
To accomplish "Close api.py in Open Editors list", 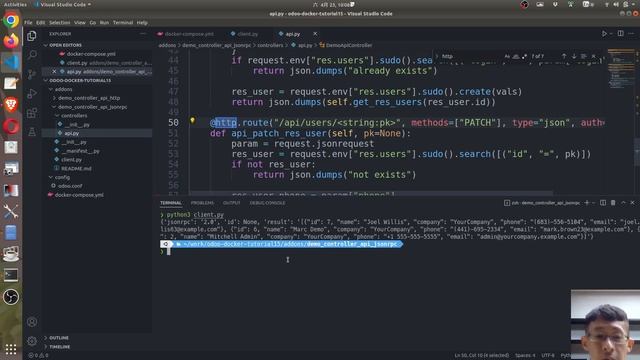I will (54, 71).
